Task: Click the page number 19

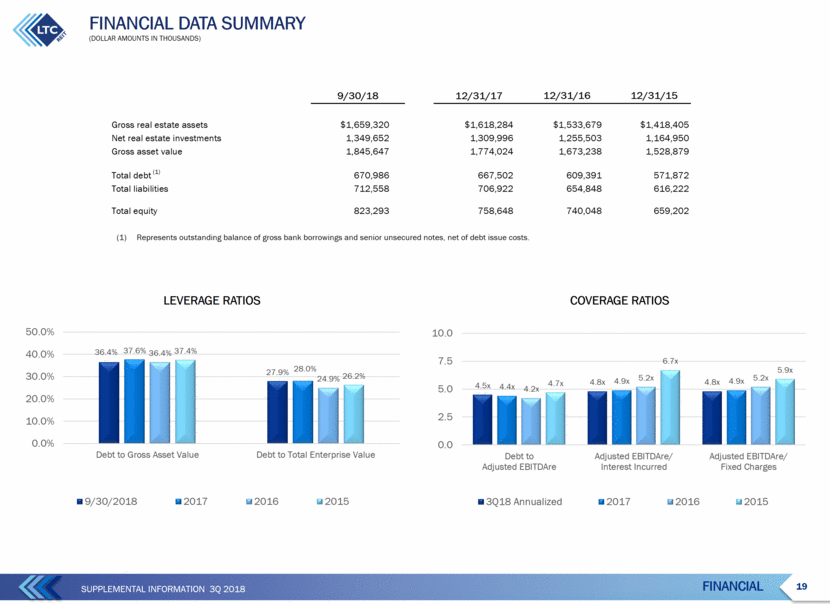Action: click(x=801, y=587)
